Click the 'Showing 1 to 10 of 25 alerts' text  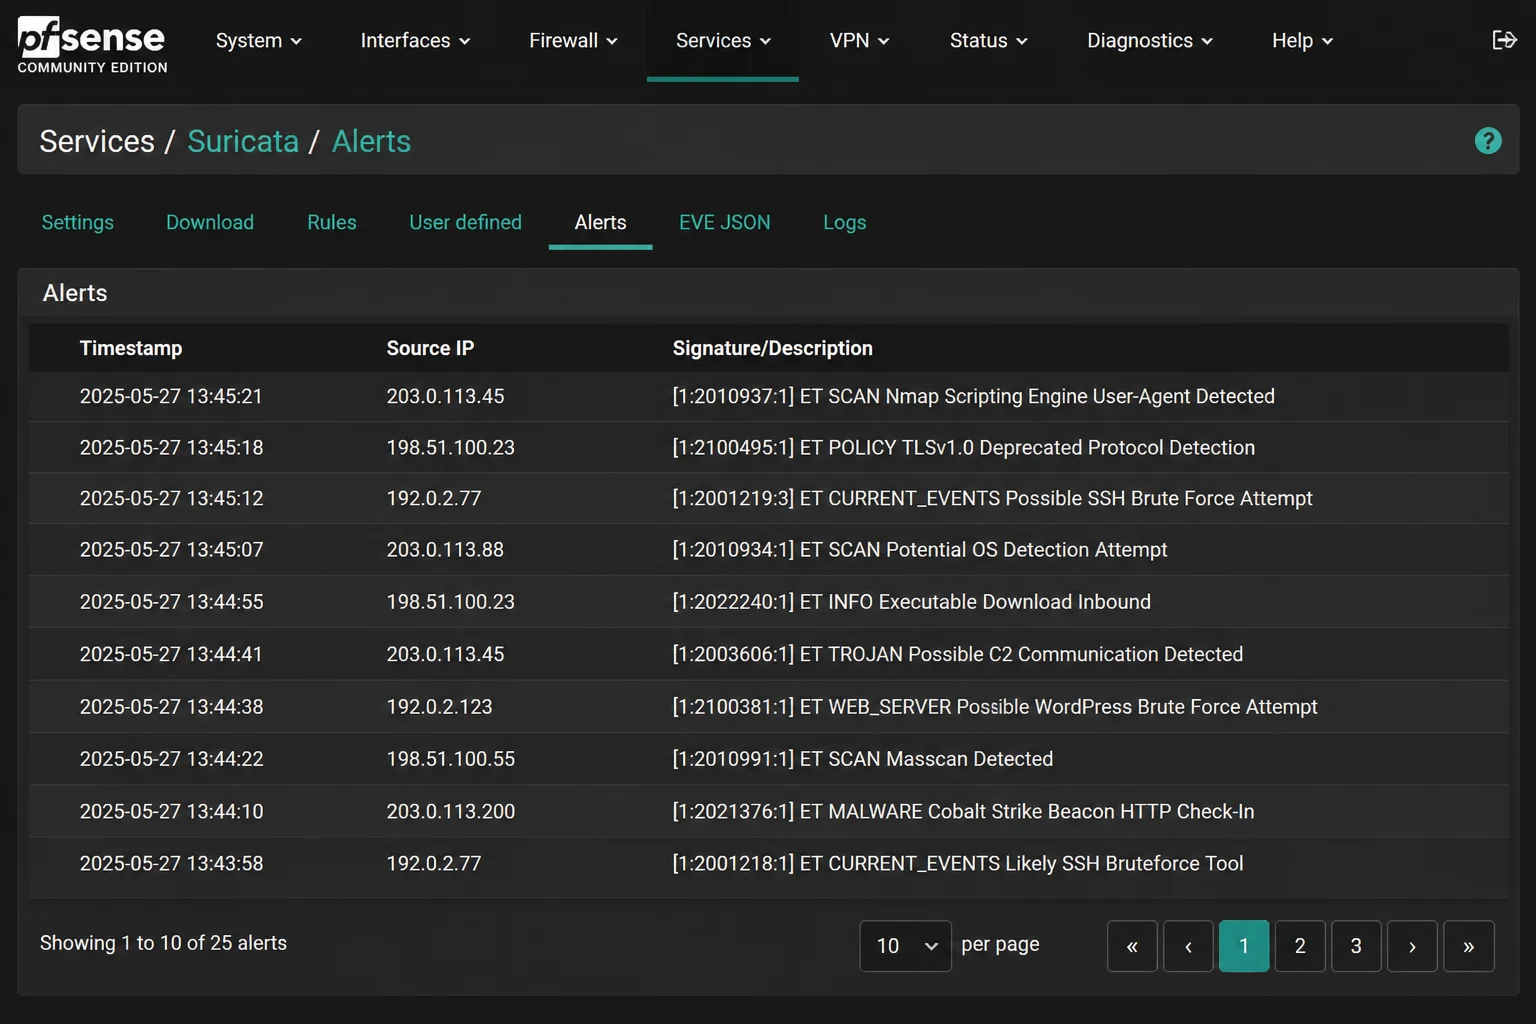163,943
